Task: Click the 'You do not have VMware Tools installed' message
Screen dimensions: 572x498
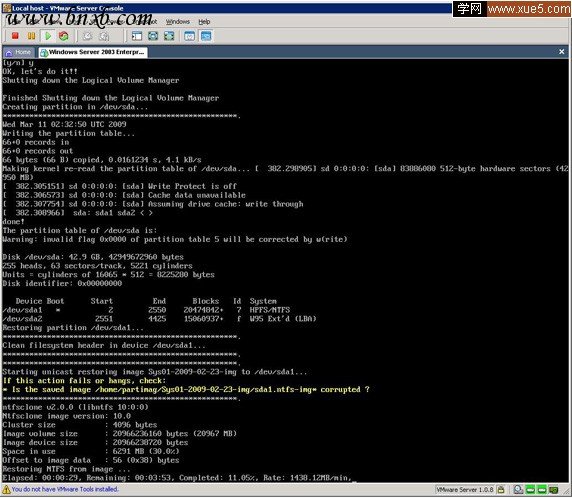Action: (x=65, y=489)
